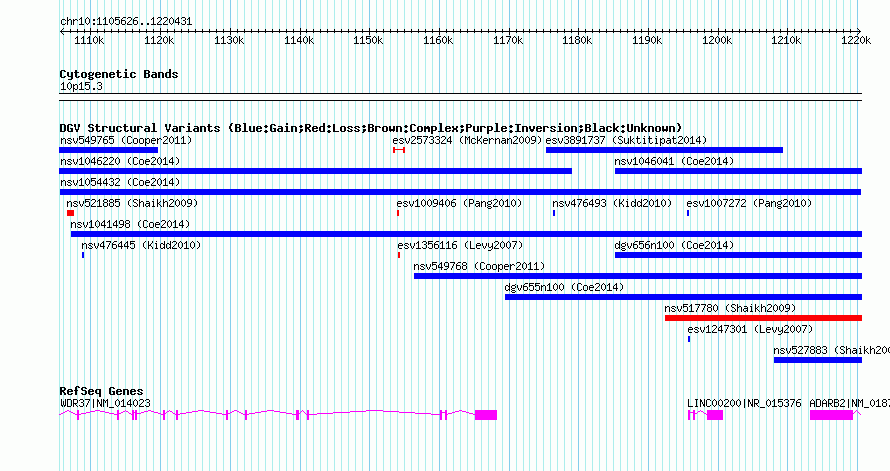Click the DGV Structural Variants track title

tap(371, 128)
